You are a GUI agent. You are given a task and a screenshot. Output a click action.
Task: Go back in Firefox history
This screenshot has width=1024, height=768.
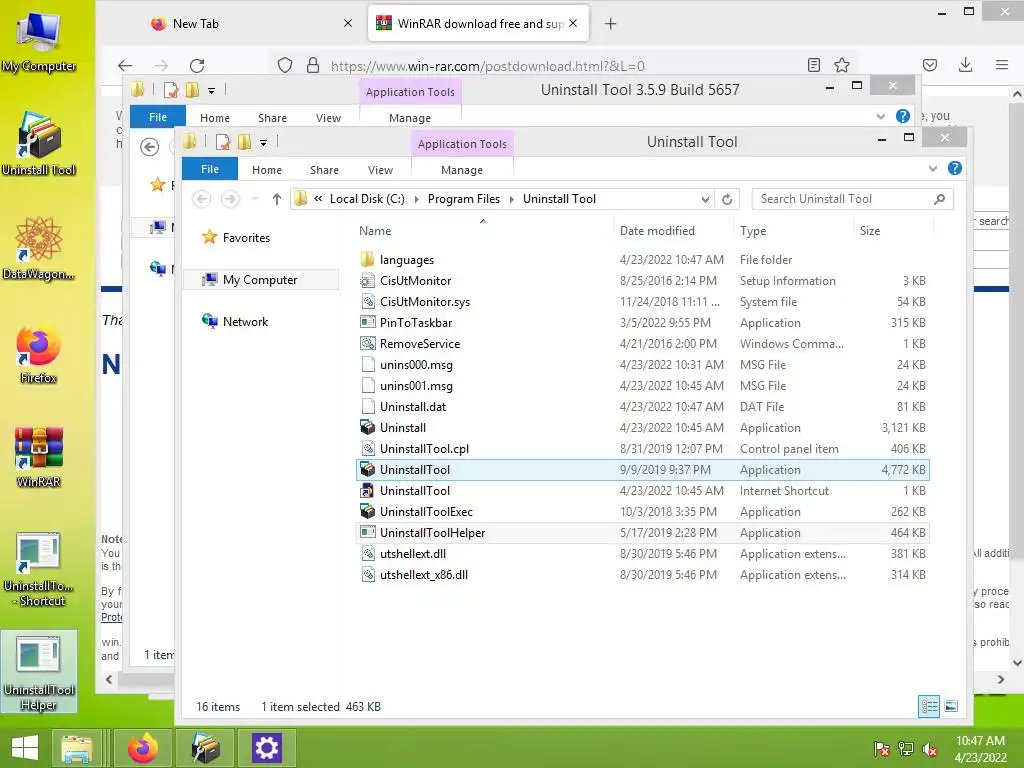coord(125,65)
